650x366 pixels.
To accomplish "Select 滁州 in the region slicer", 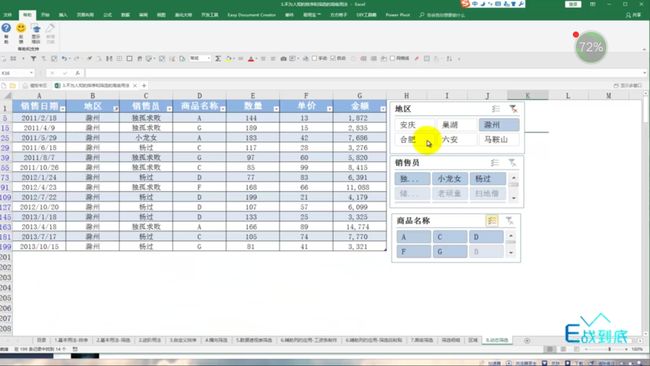I will [499, 125].
